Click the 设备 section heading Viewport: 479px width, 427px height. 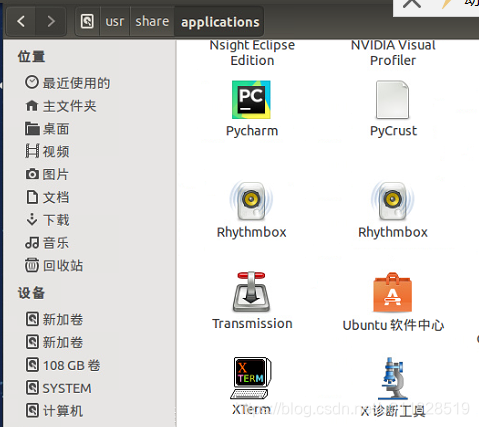click(31, 293)
